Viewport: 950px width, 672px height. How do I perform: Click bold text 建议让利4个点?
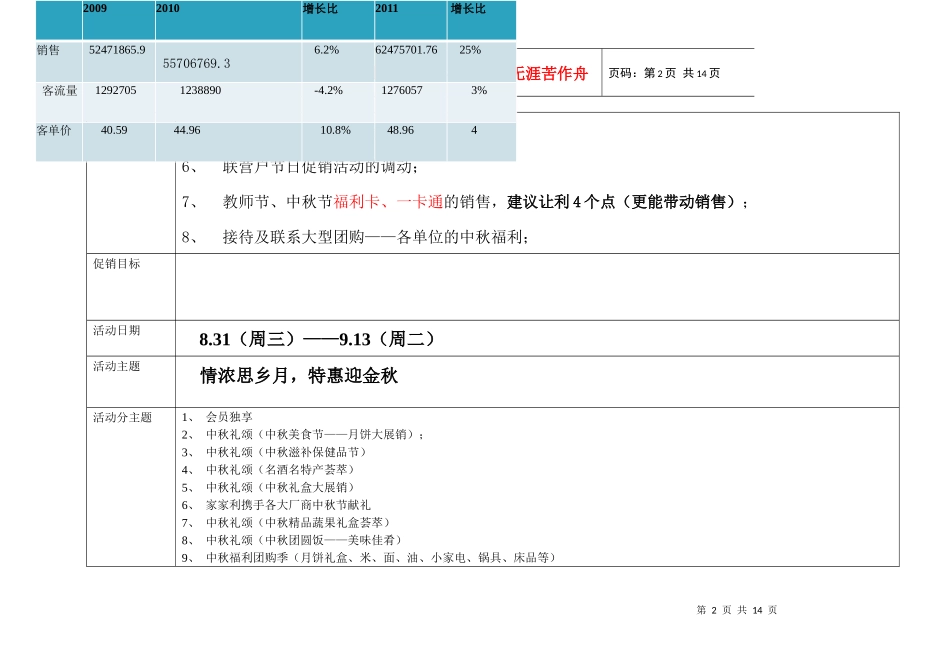click(561, 202)
